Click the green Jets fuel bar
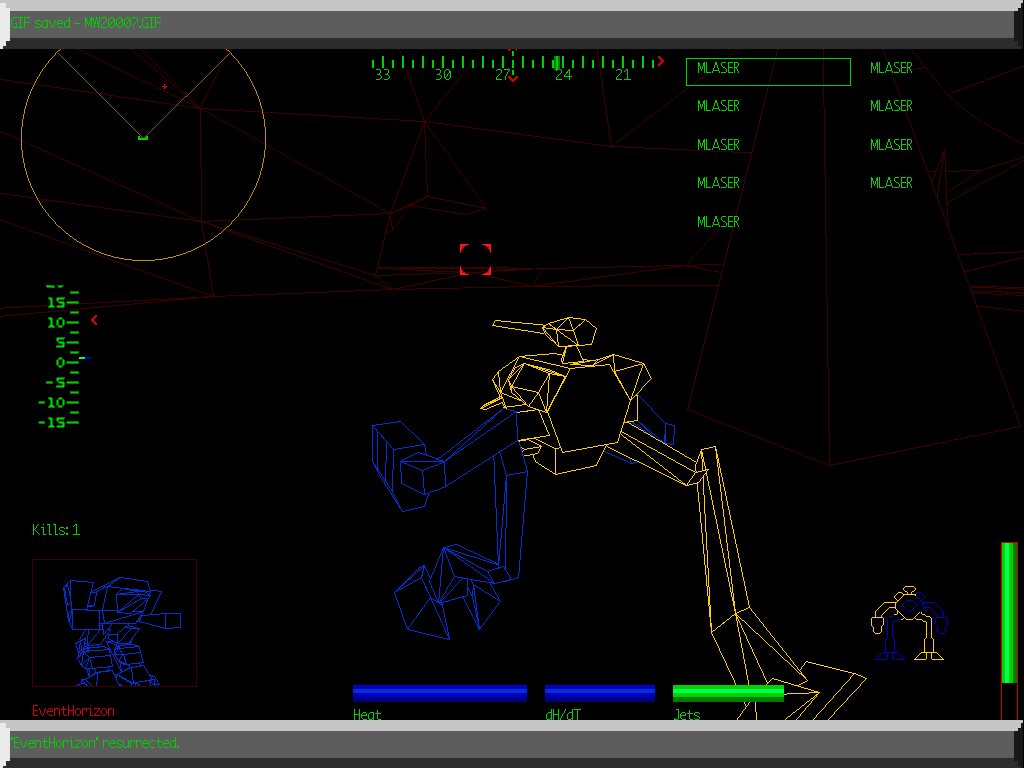Viewport: 1024px width, 768px height. 728,692
